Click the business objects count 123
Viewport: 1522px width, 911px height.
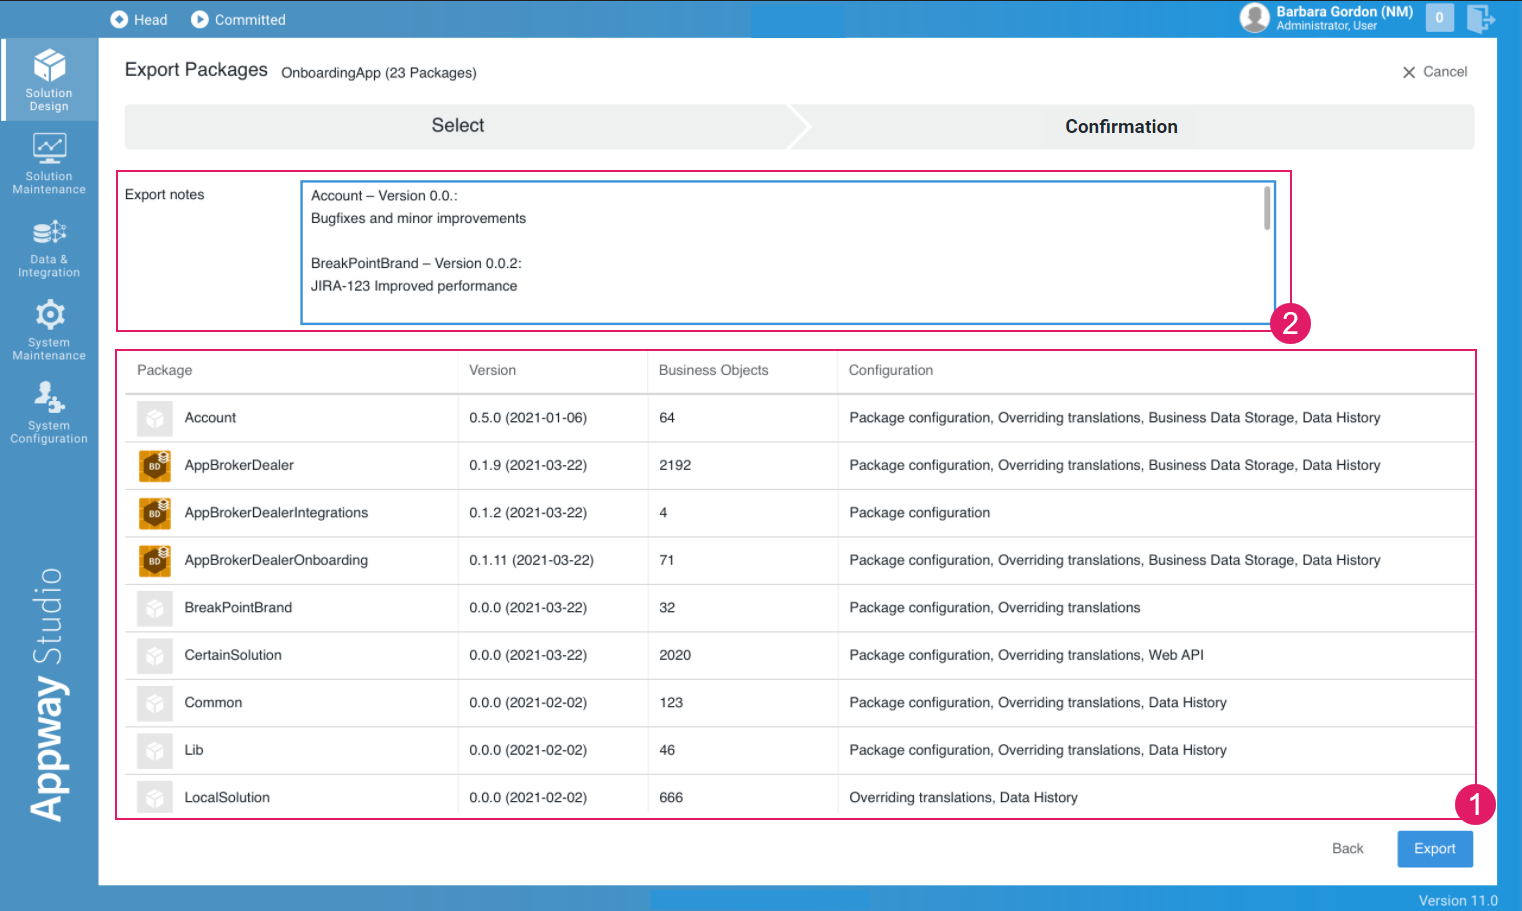(671, 703)
